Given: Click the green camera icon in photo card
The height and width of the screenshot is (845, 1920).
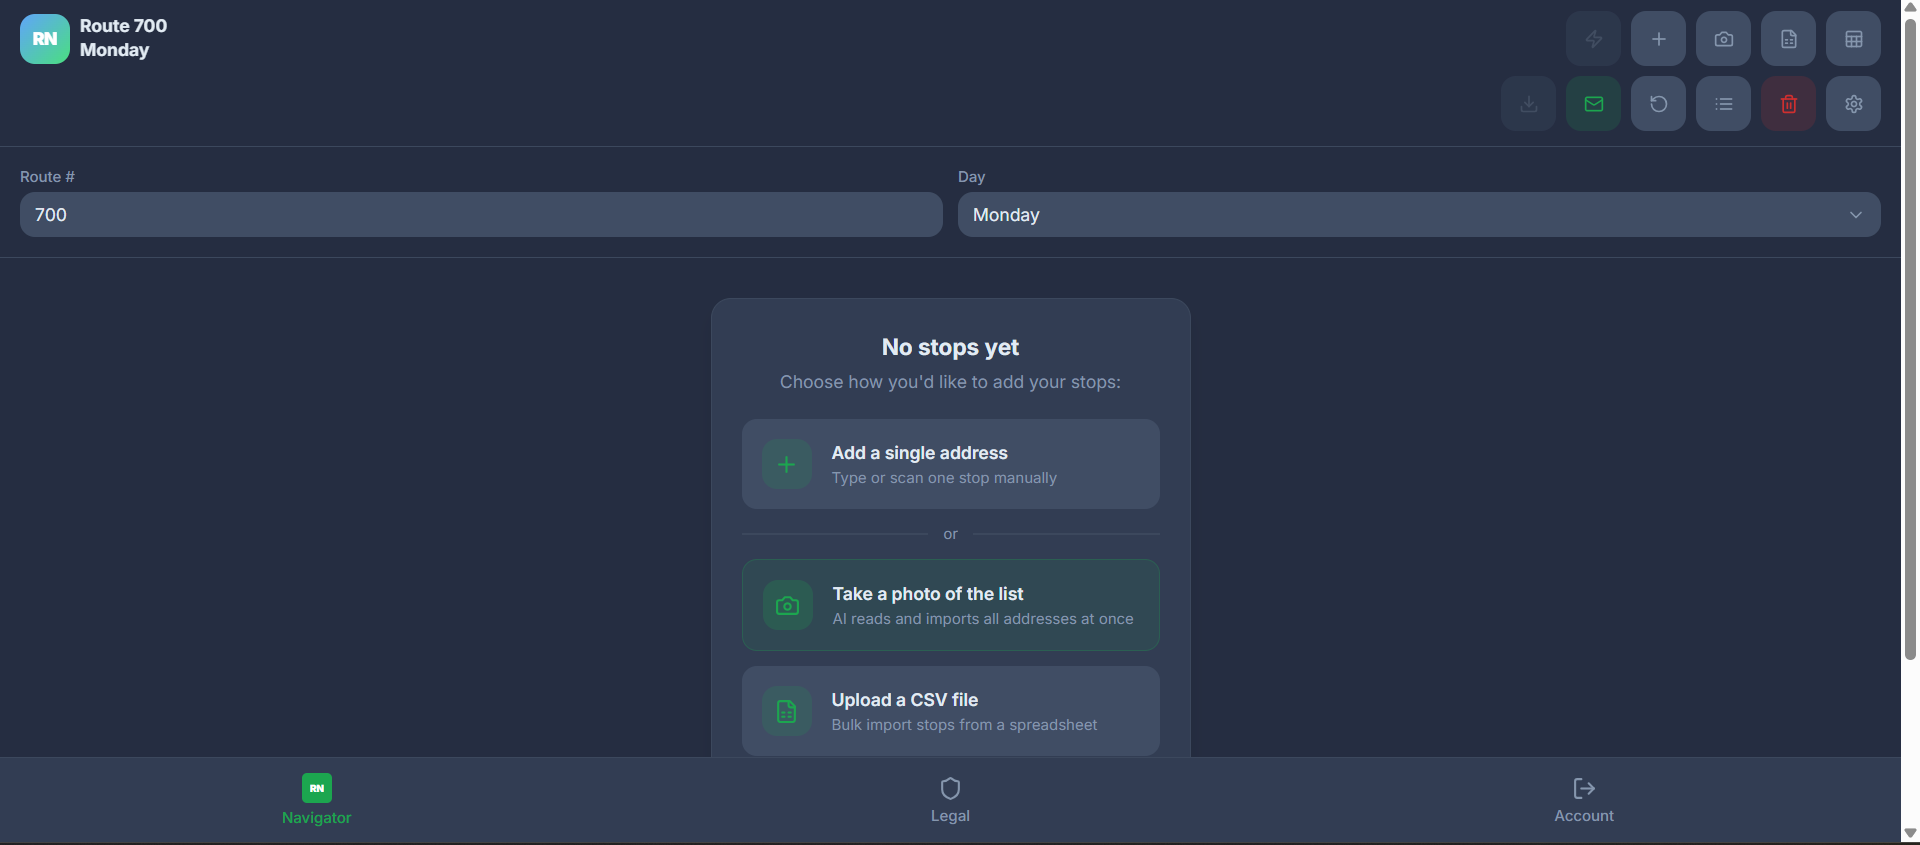Looking at the screenshot, I should click(788, 605).
